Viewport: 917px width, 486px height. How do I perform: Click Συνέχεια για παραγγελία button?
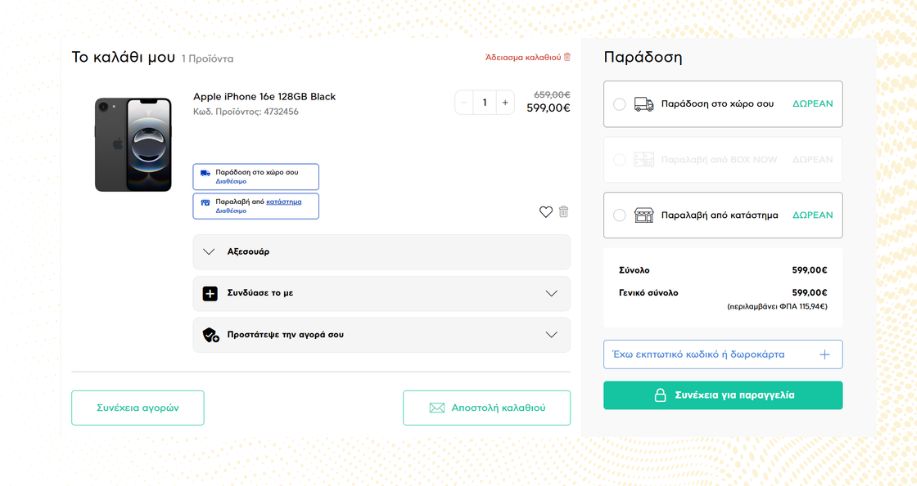click(x=722, y=395)
